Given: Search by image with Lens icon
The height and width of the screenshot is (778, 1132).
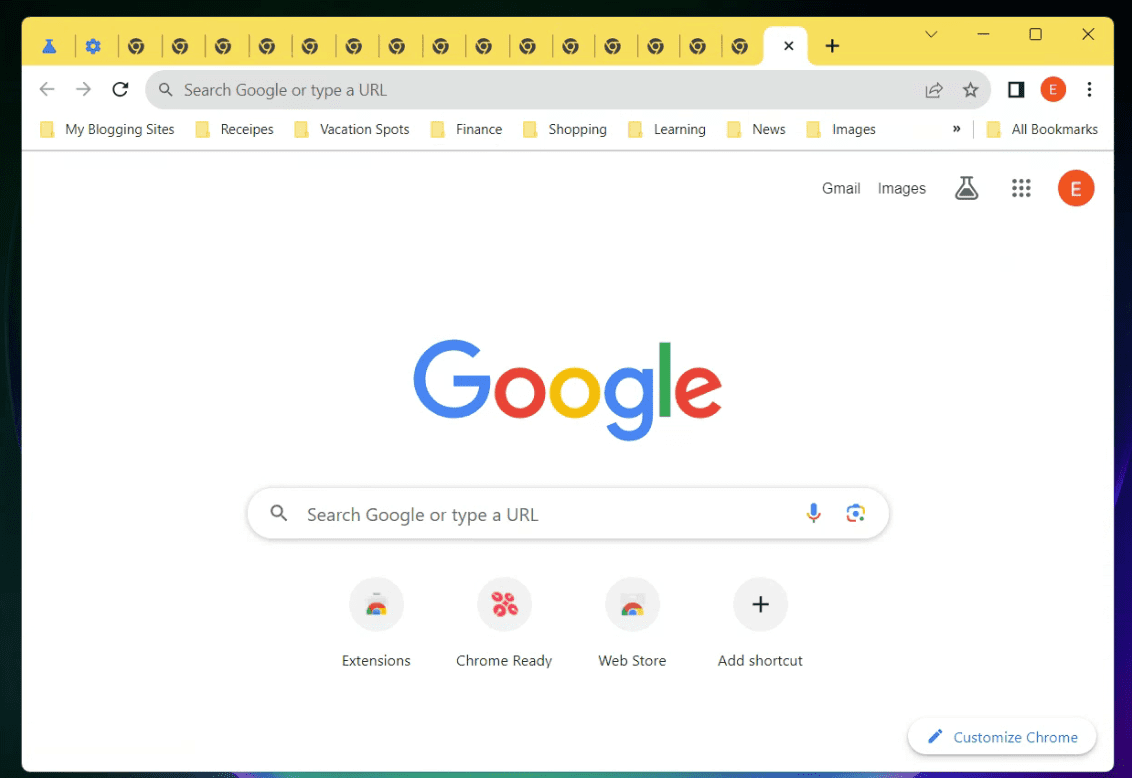Looking at the screenshot, I should click(x=855, y=513).
